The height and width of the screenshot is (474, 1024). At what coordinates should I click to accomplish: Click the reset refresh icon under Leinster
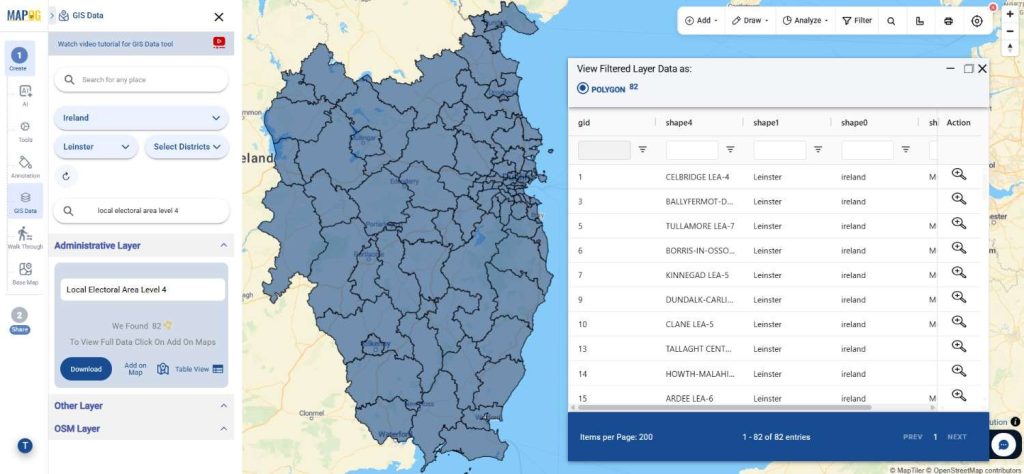coord(65,176)
